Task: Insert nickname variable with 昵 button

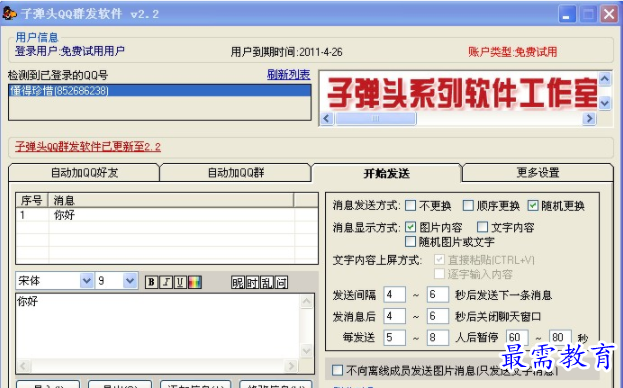Action: 238,282
